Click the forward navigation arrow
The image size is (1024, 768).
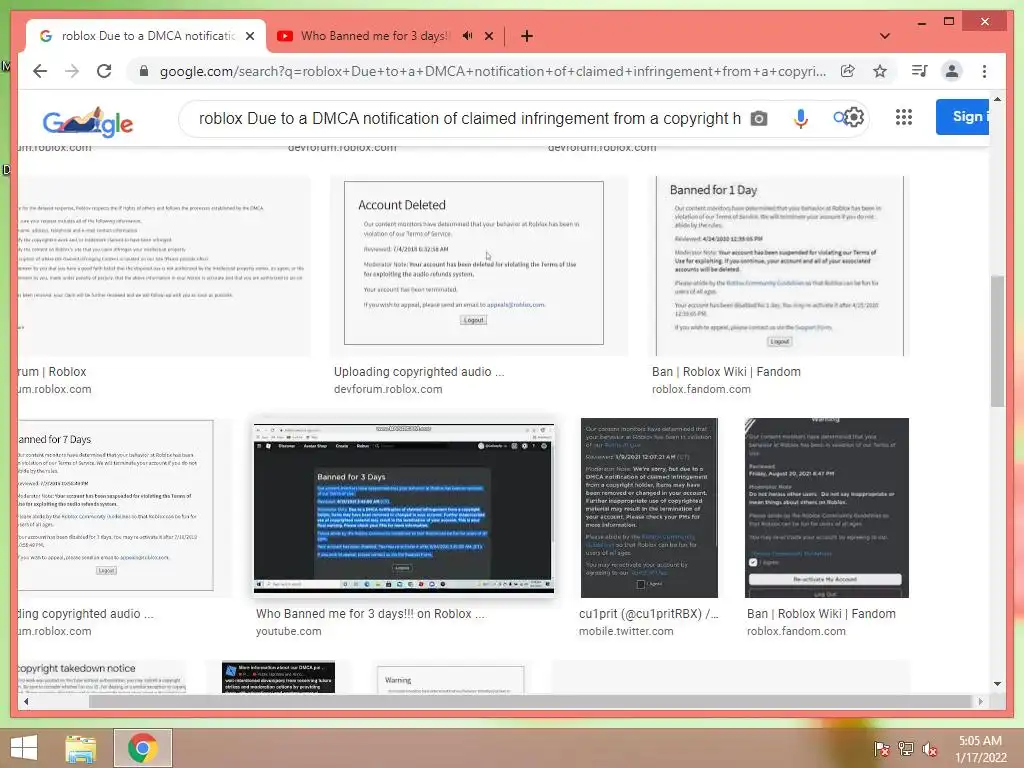[72, 71]
